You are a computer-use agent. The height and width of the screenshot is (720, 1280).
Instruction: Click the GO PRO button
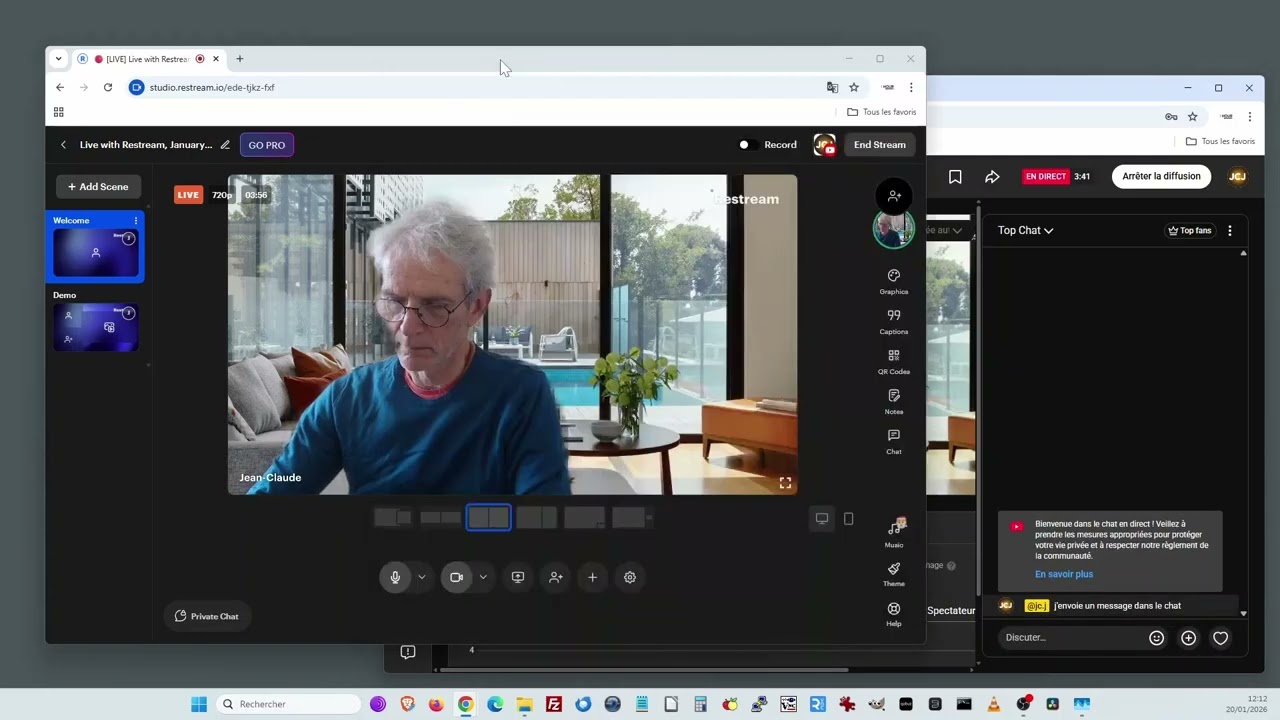coord(267,145)
